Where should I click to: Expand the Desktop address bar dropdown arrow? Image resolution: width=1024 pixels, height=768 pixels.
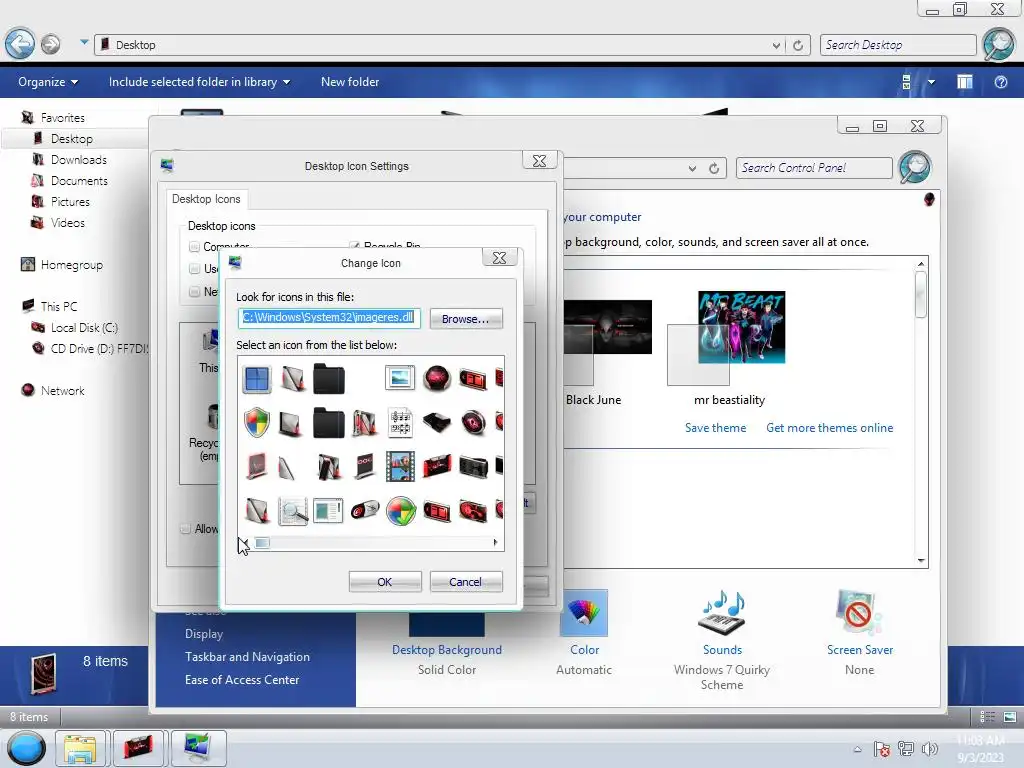click(776, 46)
